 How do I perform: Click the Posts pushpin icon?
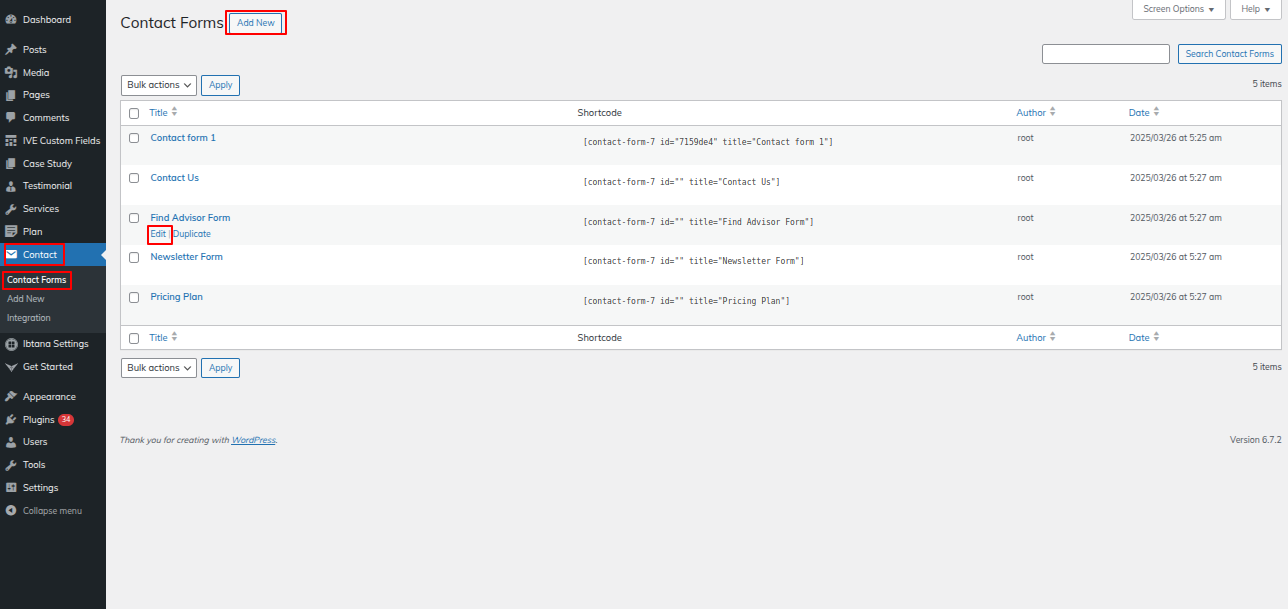(x=11, y=50)
